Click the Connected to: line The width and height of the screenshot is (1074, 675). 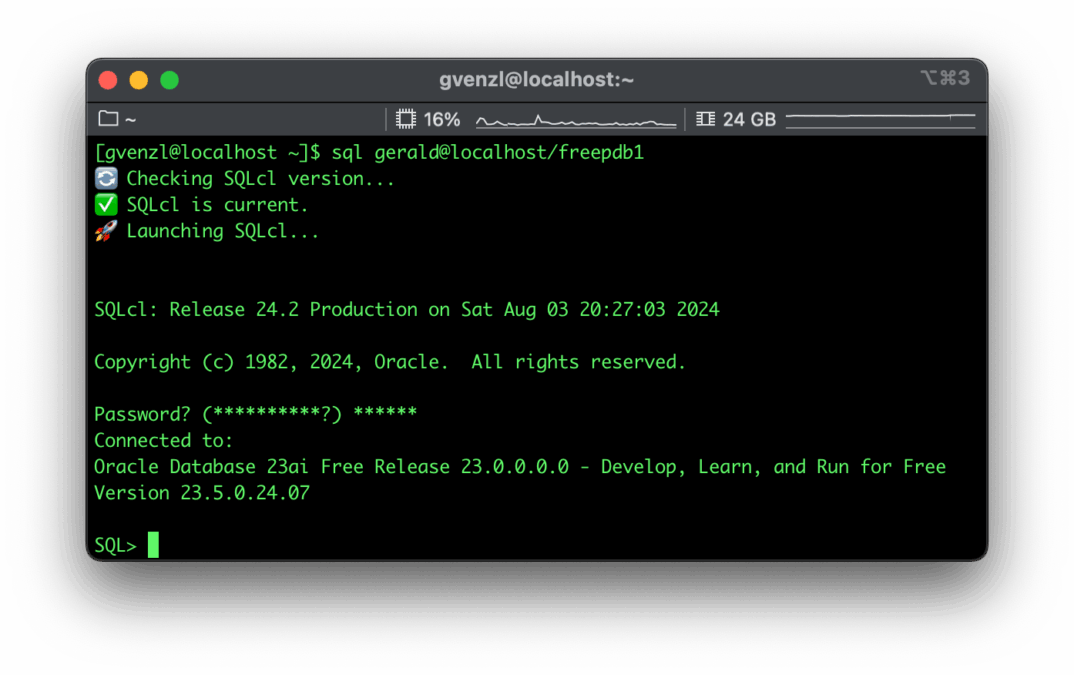click(x=164, y=440)
